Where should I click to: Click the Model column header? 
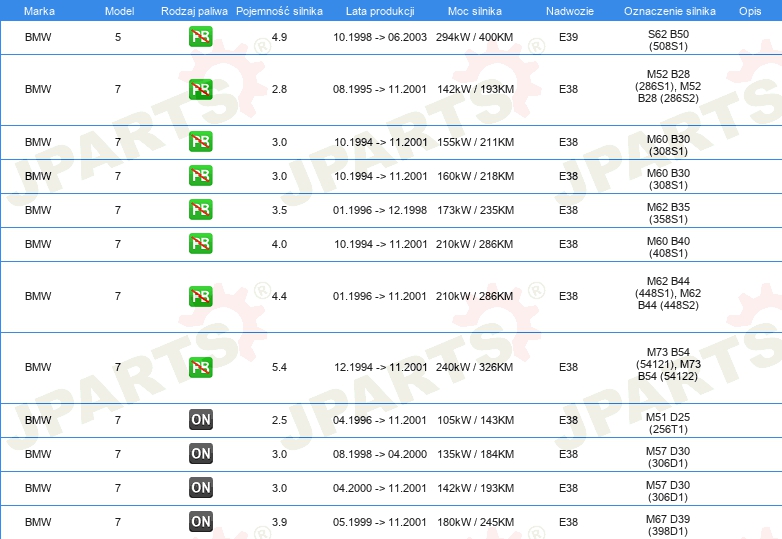coord(119,11)
